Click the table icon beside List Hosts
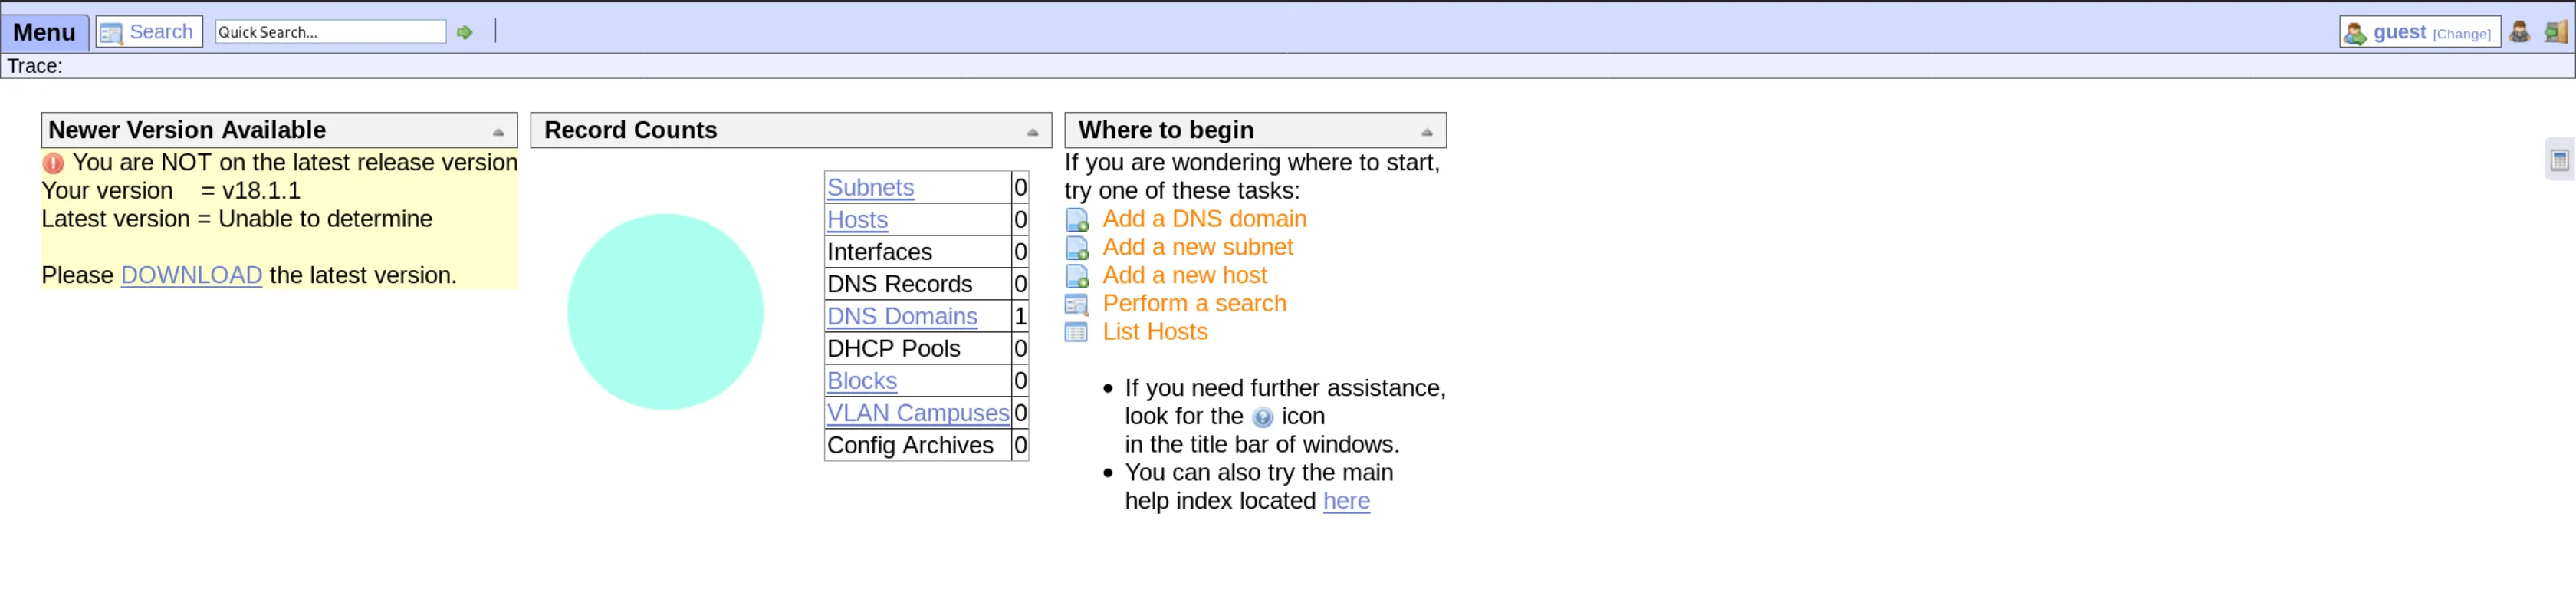This screenshot has width=2576, height=606. [x=1075, y=332]
